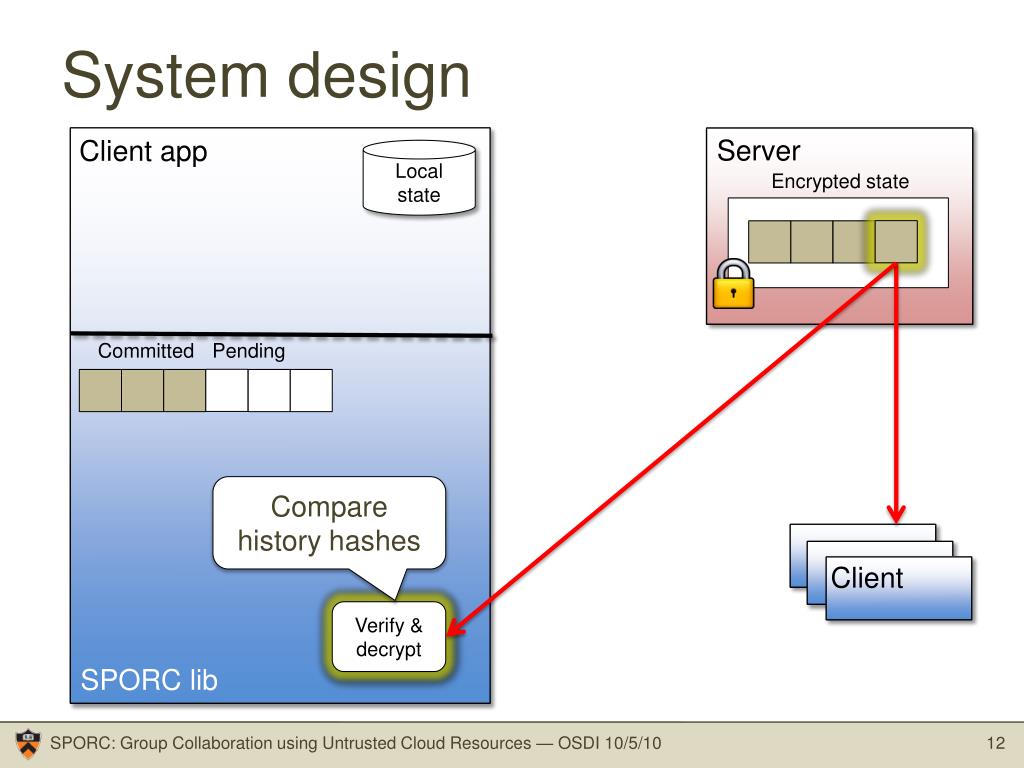The image size is (1024, 768).
Task: Click the highlighted block in Encrypted state
Action: 896,242
